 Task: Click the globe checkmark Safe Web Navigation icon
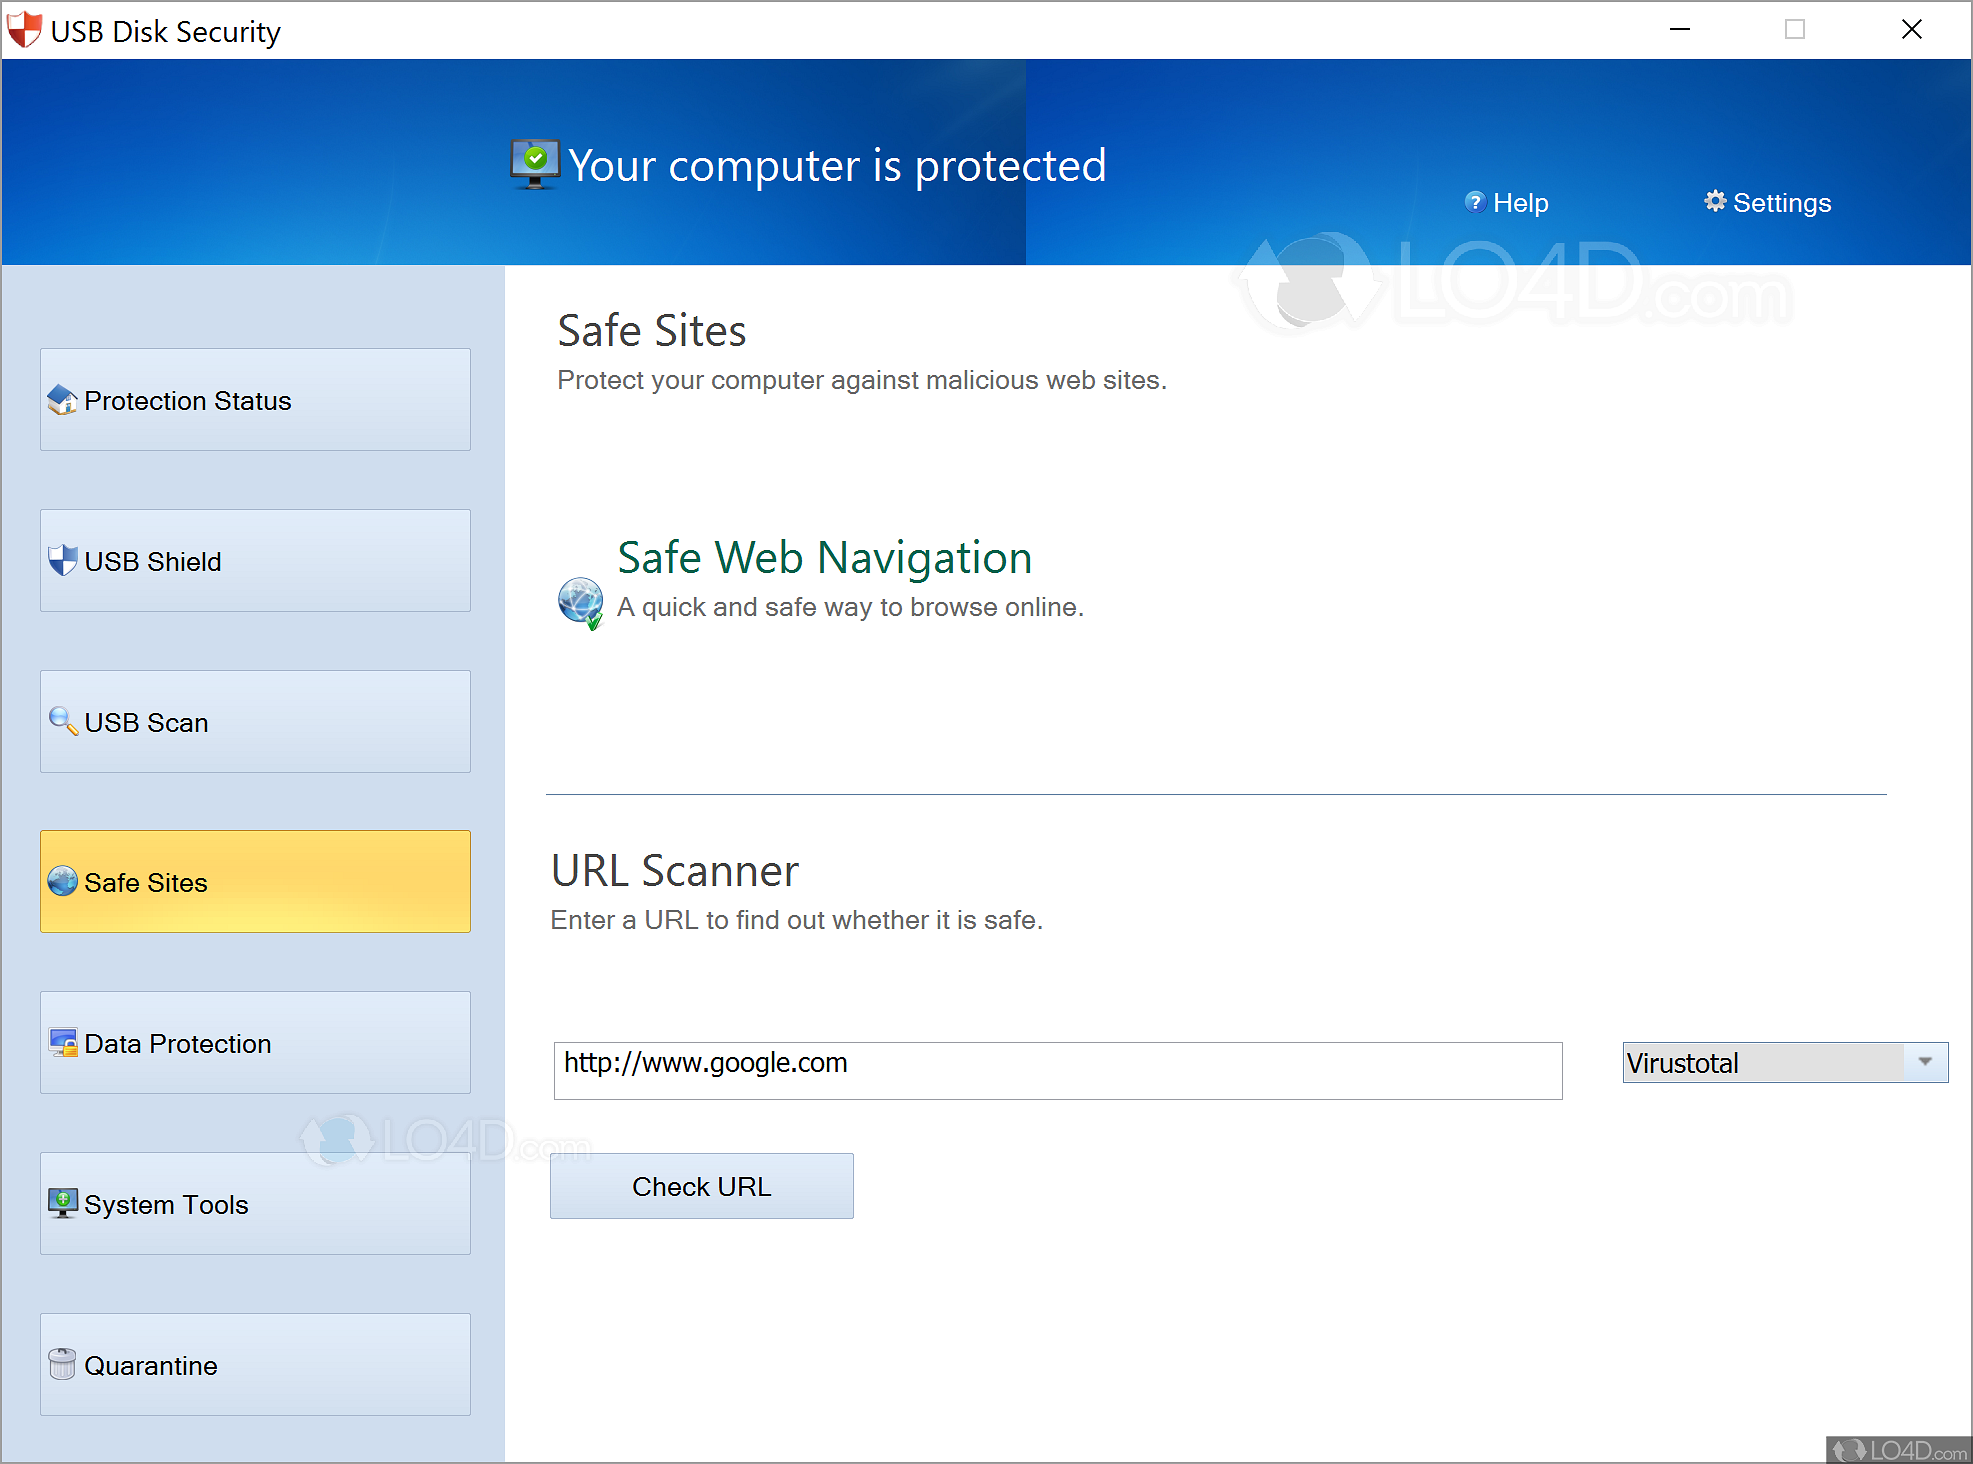click(580, 603)
